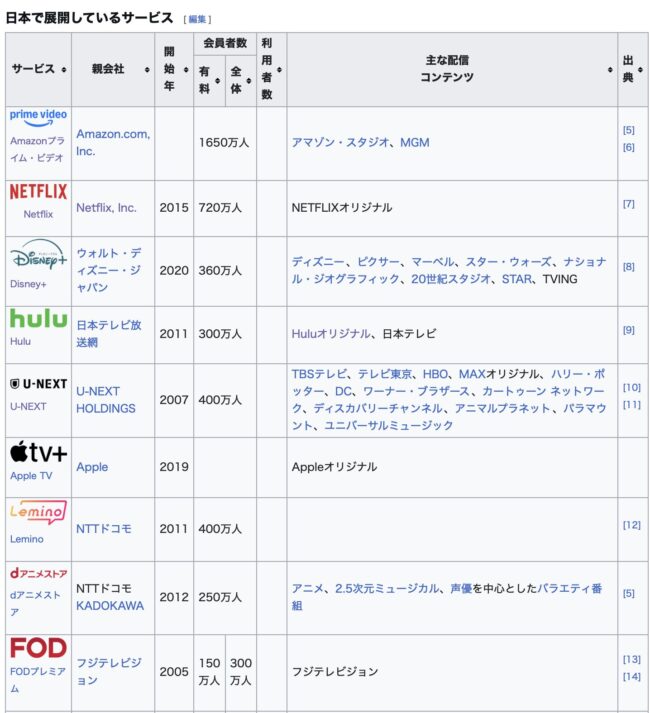
Task: Open Disney+ service name link
Action: click(28, 284)
